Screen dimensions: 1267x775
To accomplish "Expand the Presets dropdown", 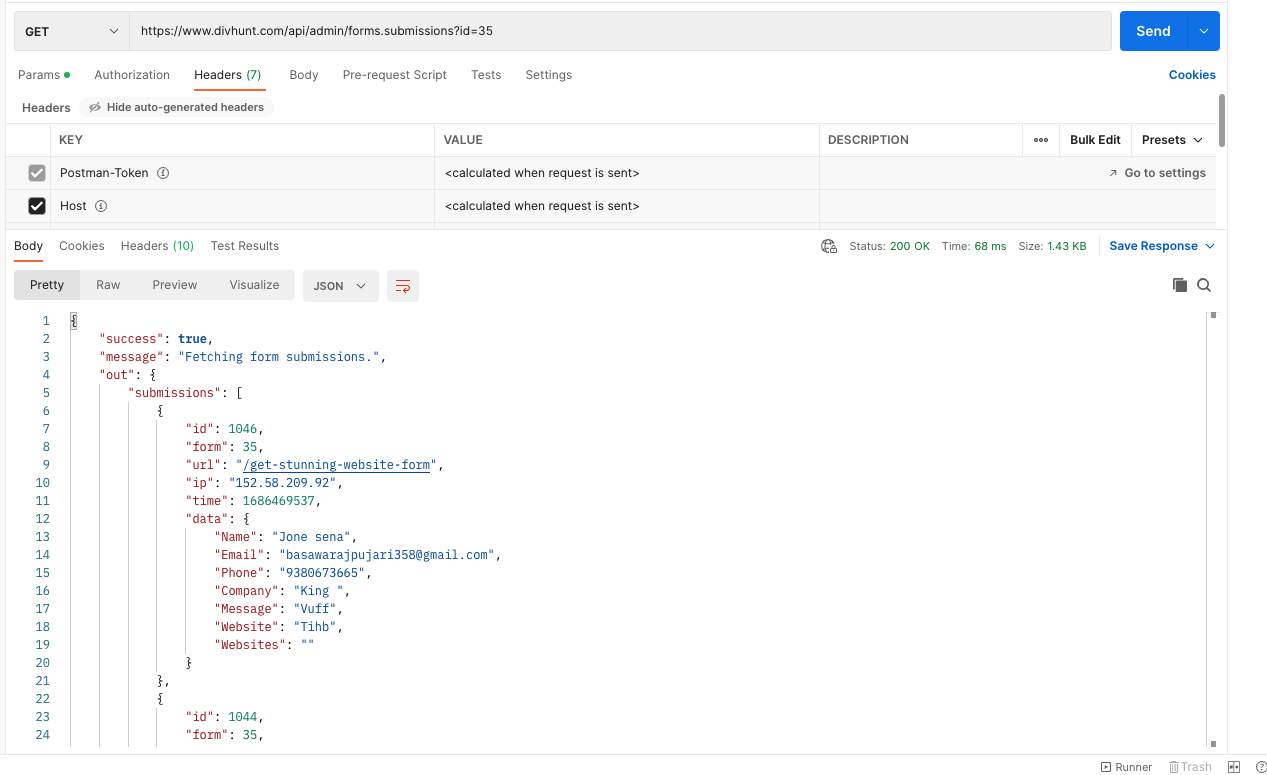I will pyautogui.click(x=1172, y=140).
